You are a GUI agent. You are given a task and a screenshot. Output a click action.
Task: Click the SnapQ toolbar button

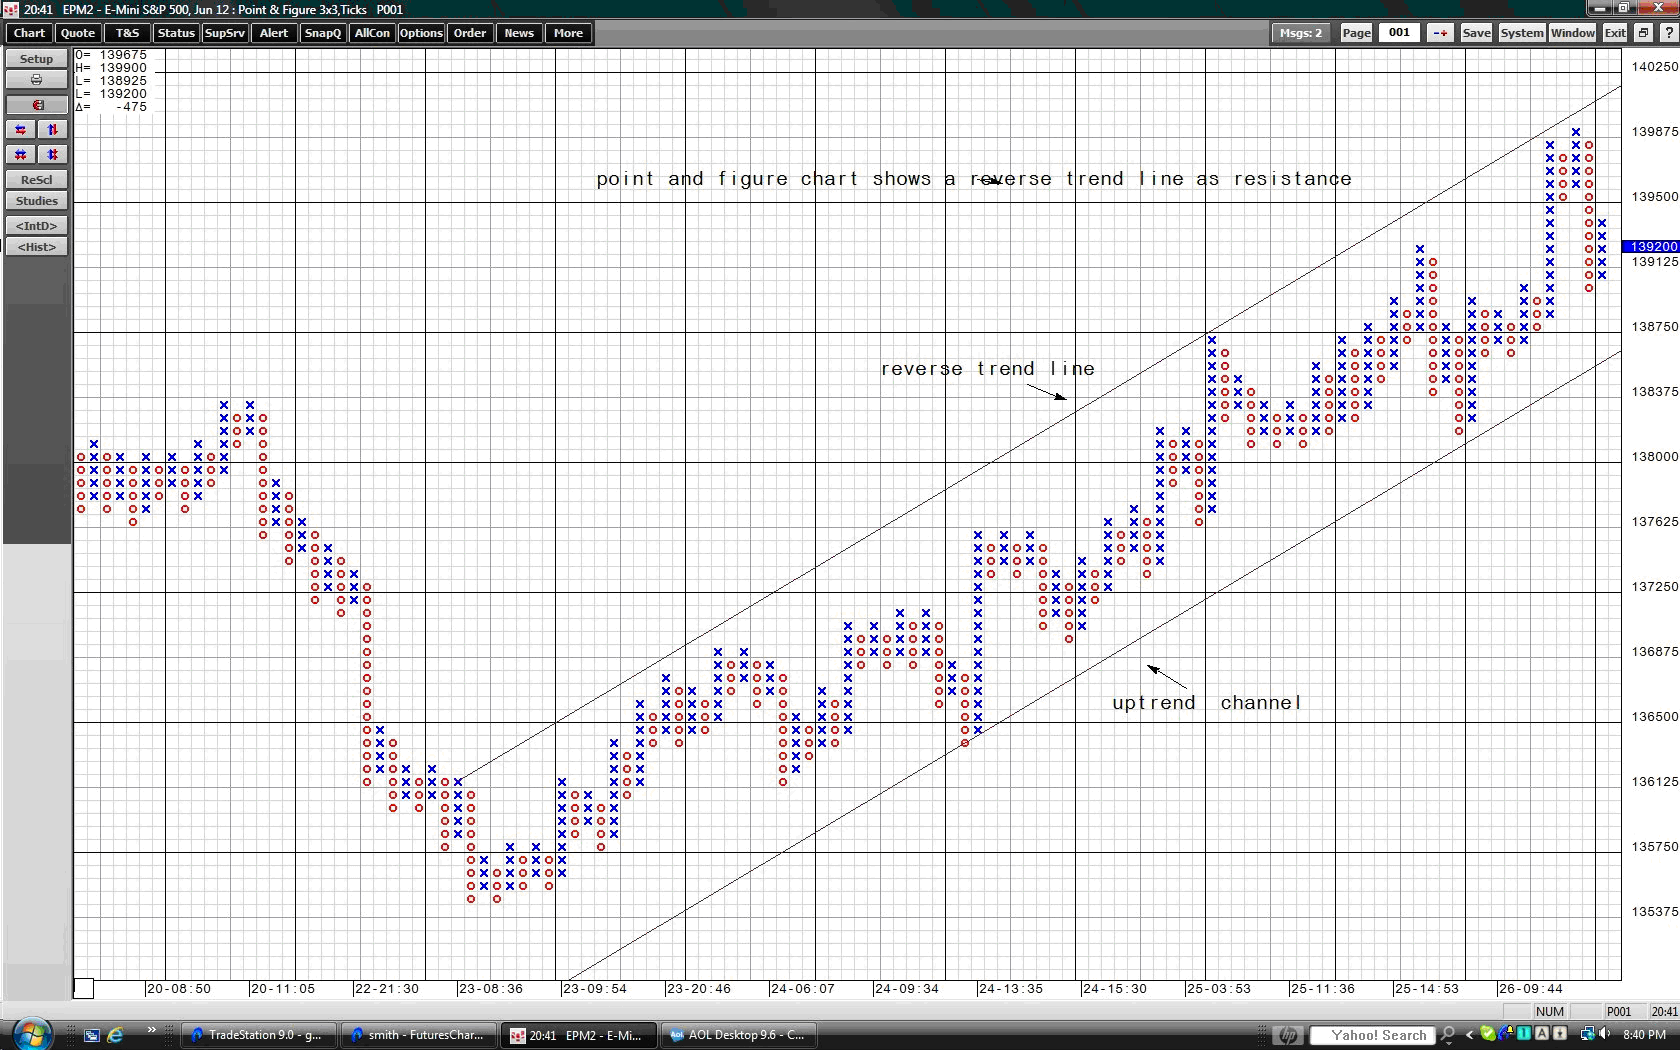coord(323,33)
